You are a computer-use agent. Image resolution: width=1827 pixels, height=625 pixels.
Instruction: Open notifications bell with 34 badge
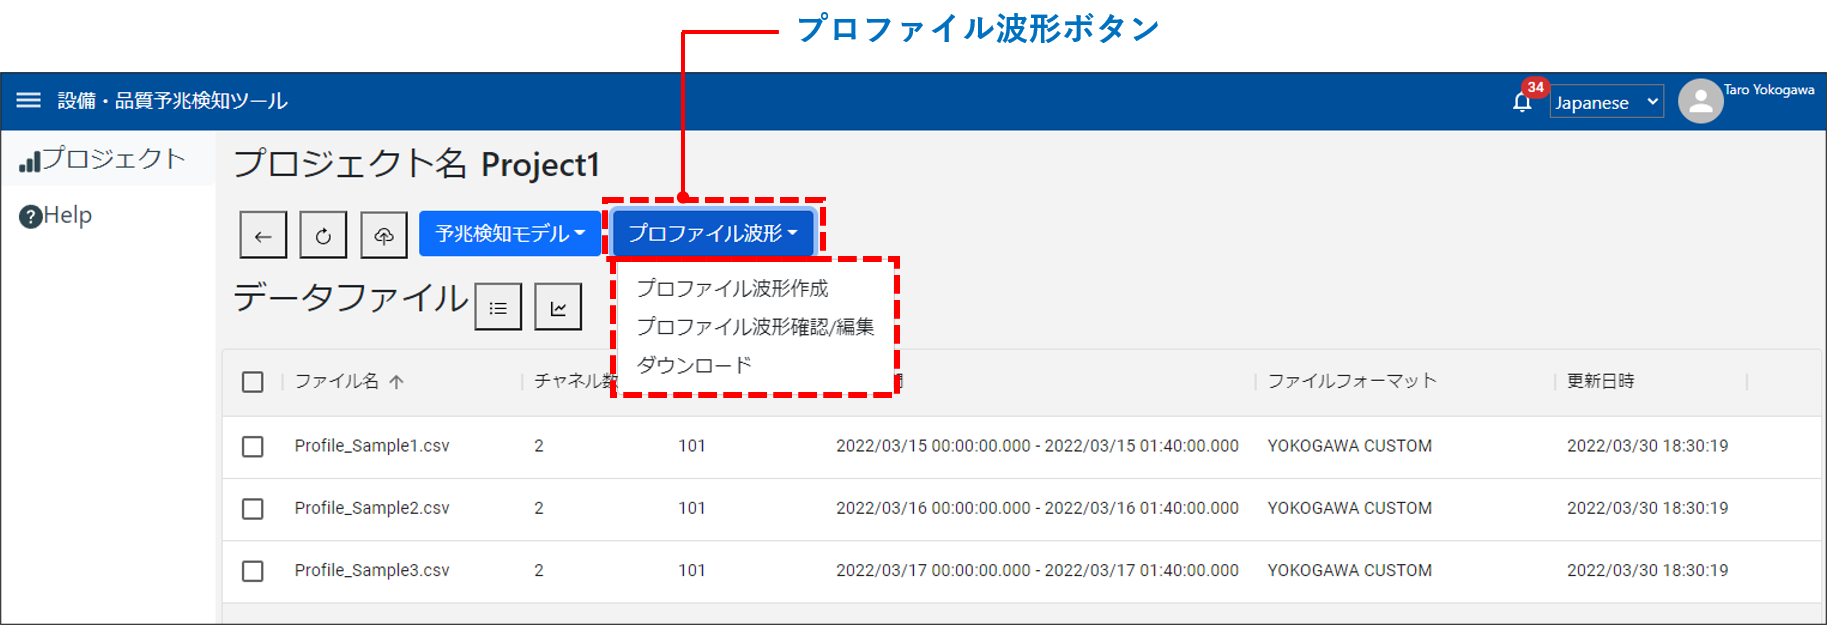(1522, 102)
